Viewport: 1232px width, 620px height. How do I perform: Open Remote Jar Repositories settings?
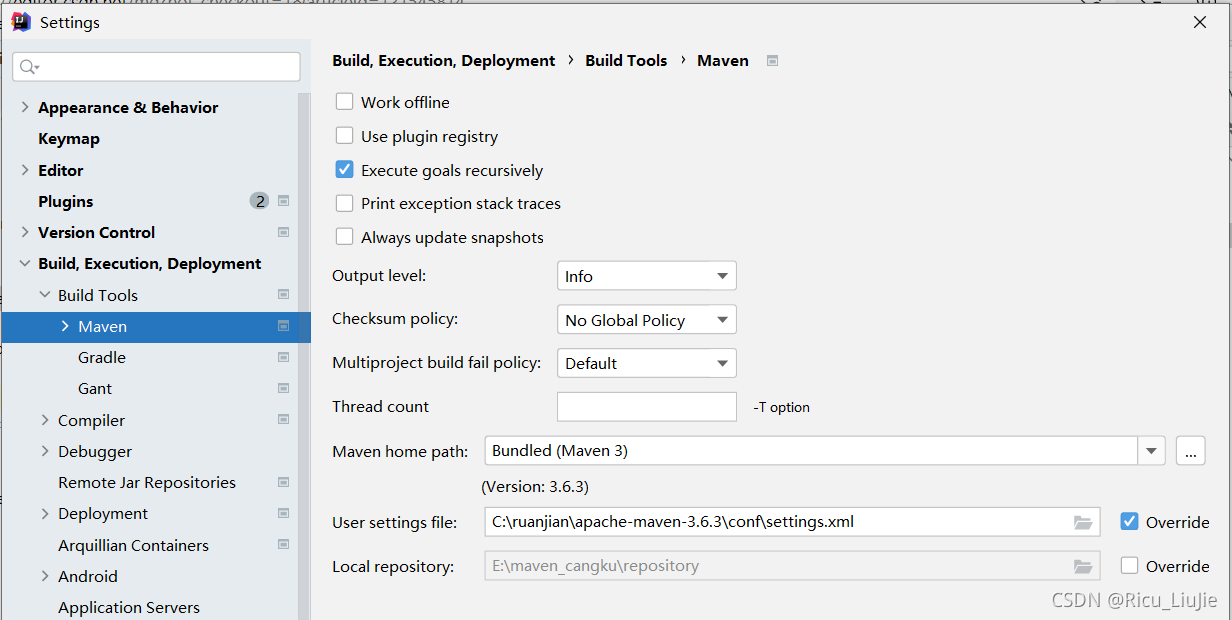149,482
